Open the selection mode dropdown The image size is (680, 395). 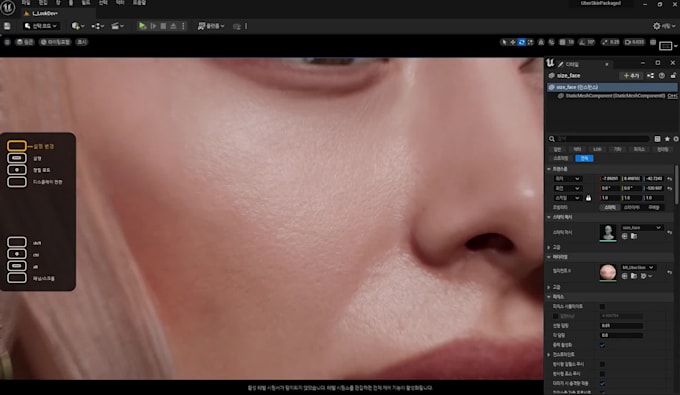click(x=40, y=26)
